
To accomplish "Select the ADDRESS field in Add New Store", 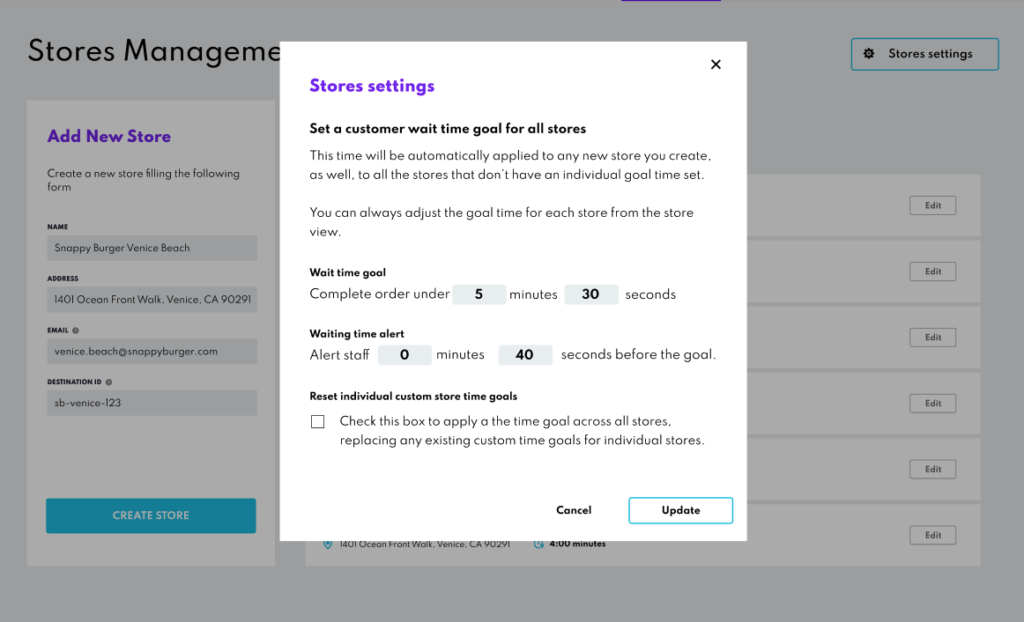I will (152, 299).
